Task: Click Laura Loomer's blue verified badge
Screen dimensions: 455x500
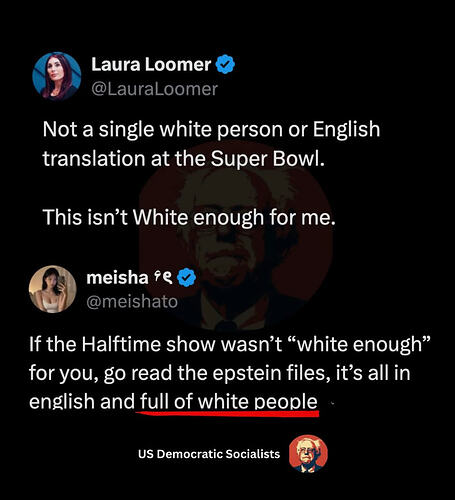Action: [226, 64]
